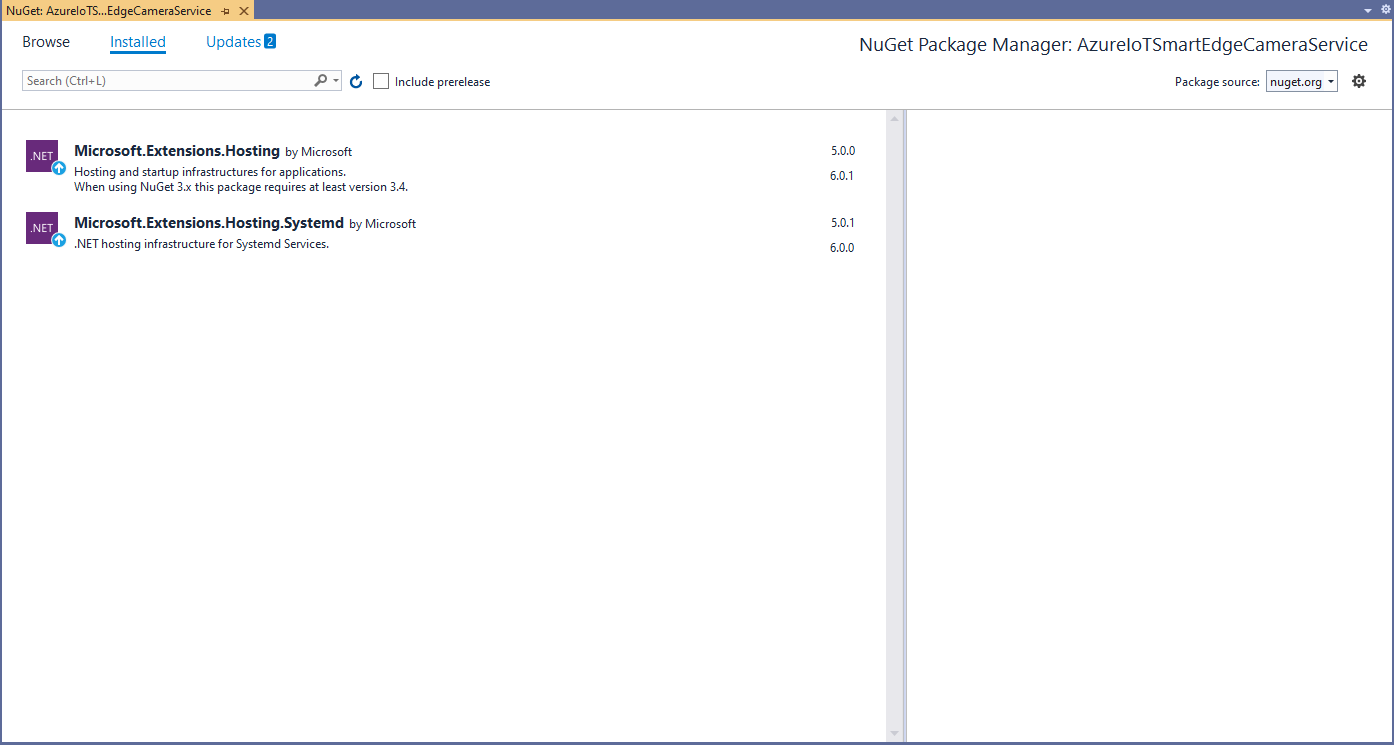Image resolution: width=1394 pixels, height=745 pixels.
Task: Focus the Search (Ctrl+L) input field
Action: (x=165, y=81)
